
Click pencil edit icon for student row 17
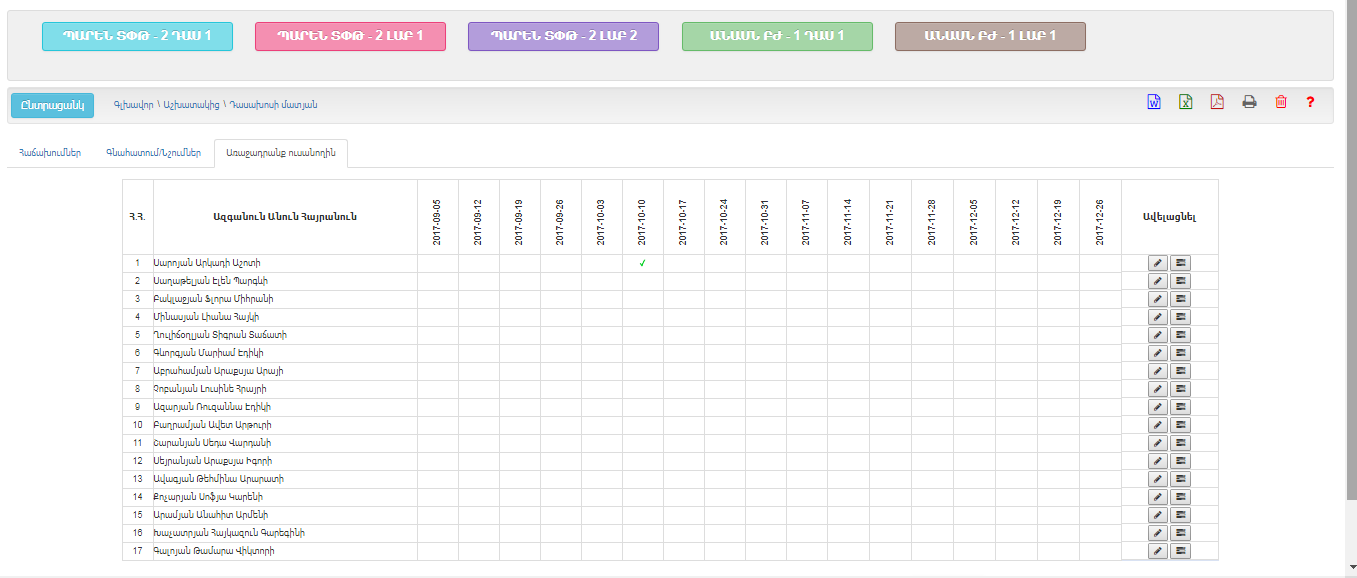click(x=1158, y=551)
